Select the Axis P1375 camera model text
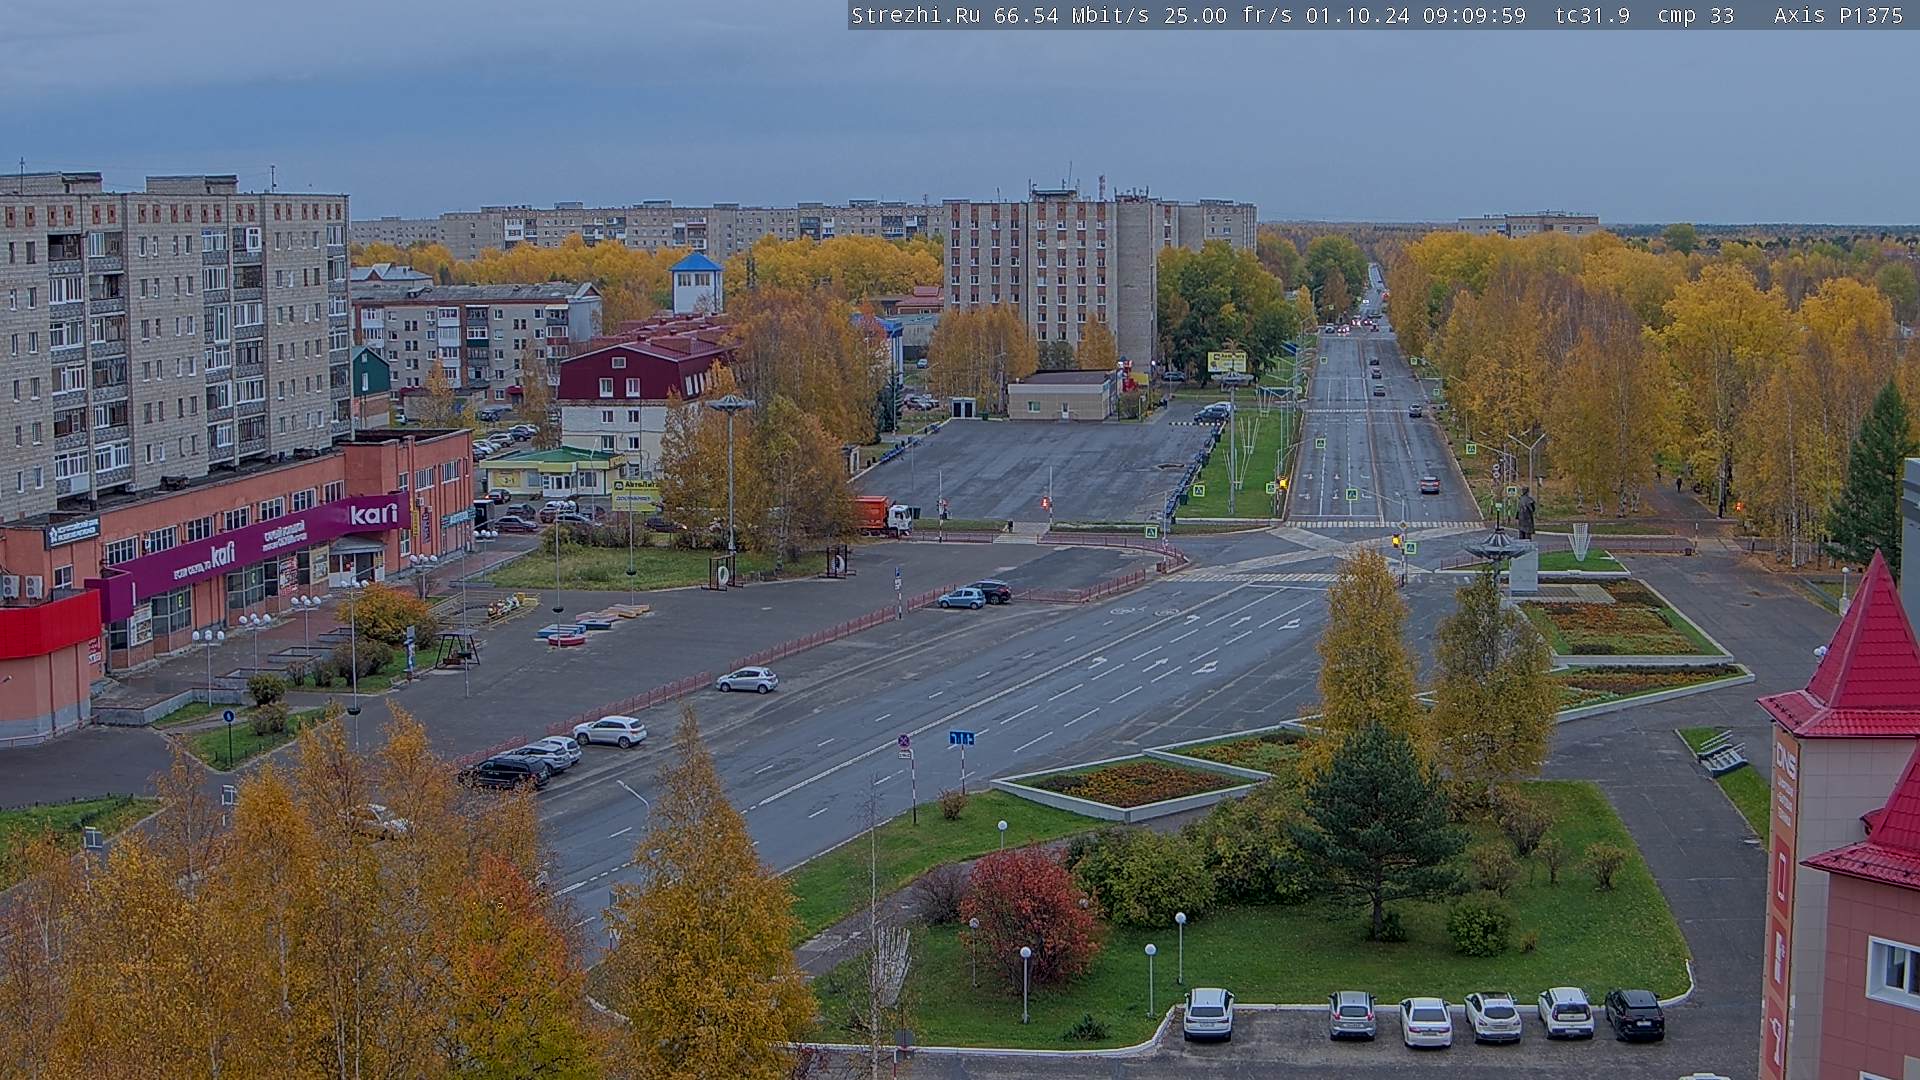Image resolution: width=1920 pixels, height=1080 pixels. coord(1838,15)
